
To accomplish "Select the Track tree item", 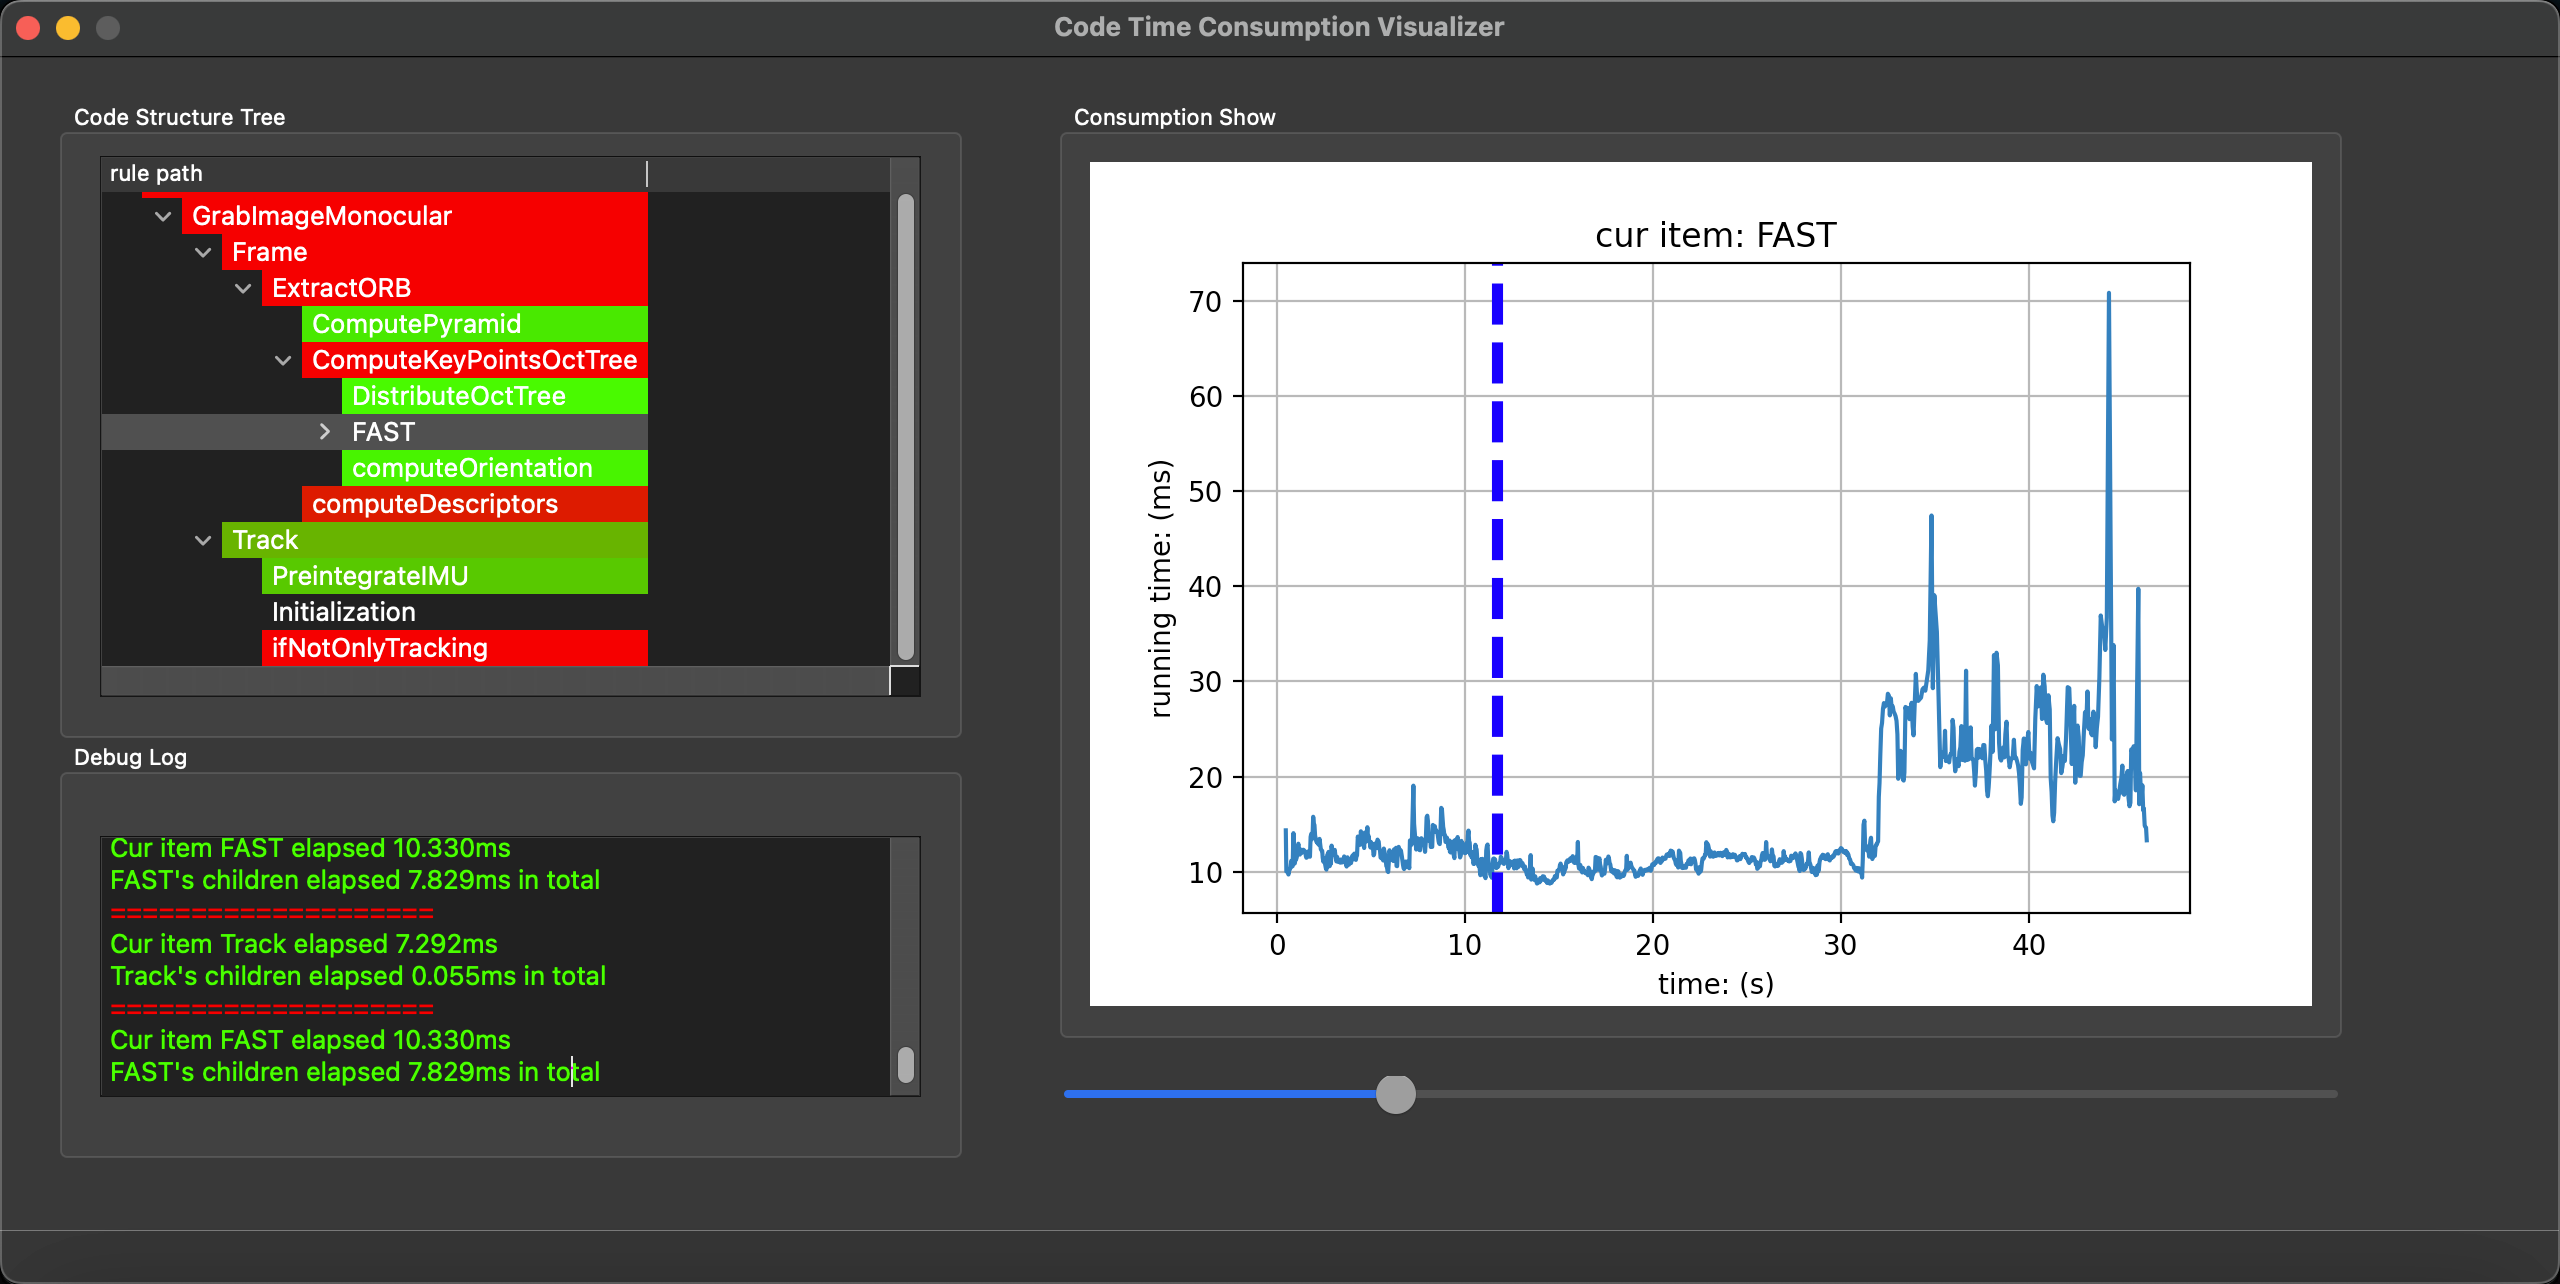I will (435, 540).
